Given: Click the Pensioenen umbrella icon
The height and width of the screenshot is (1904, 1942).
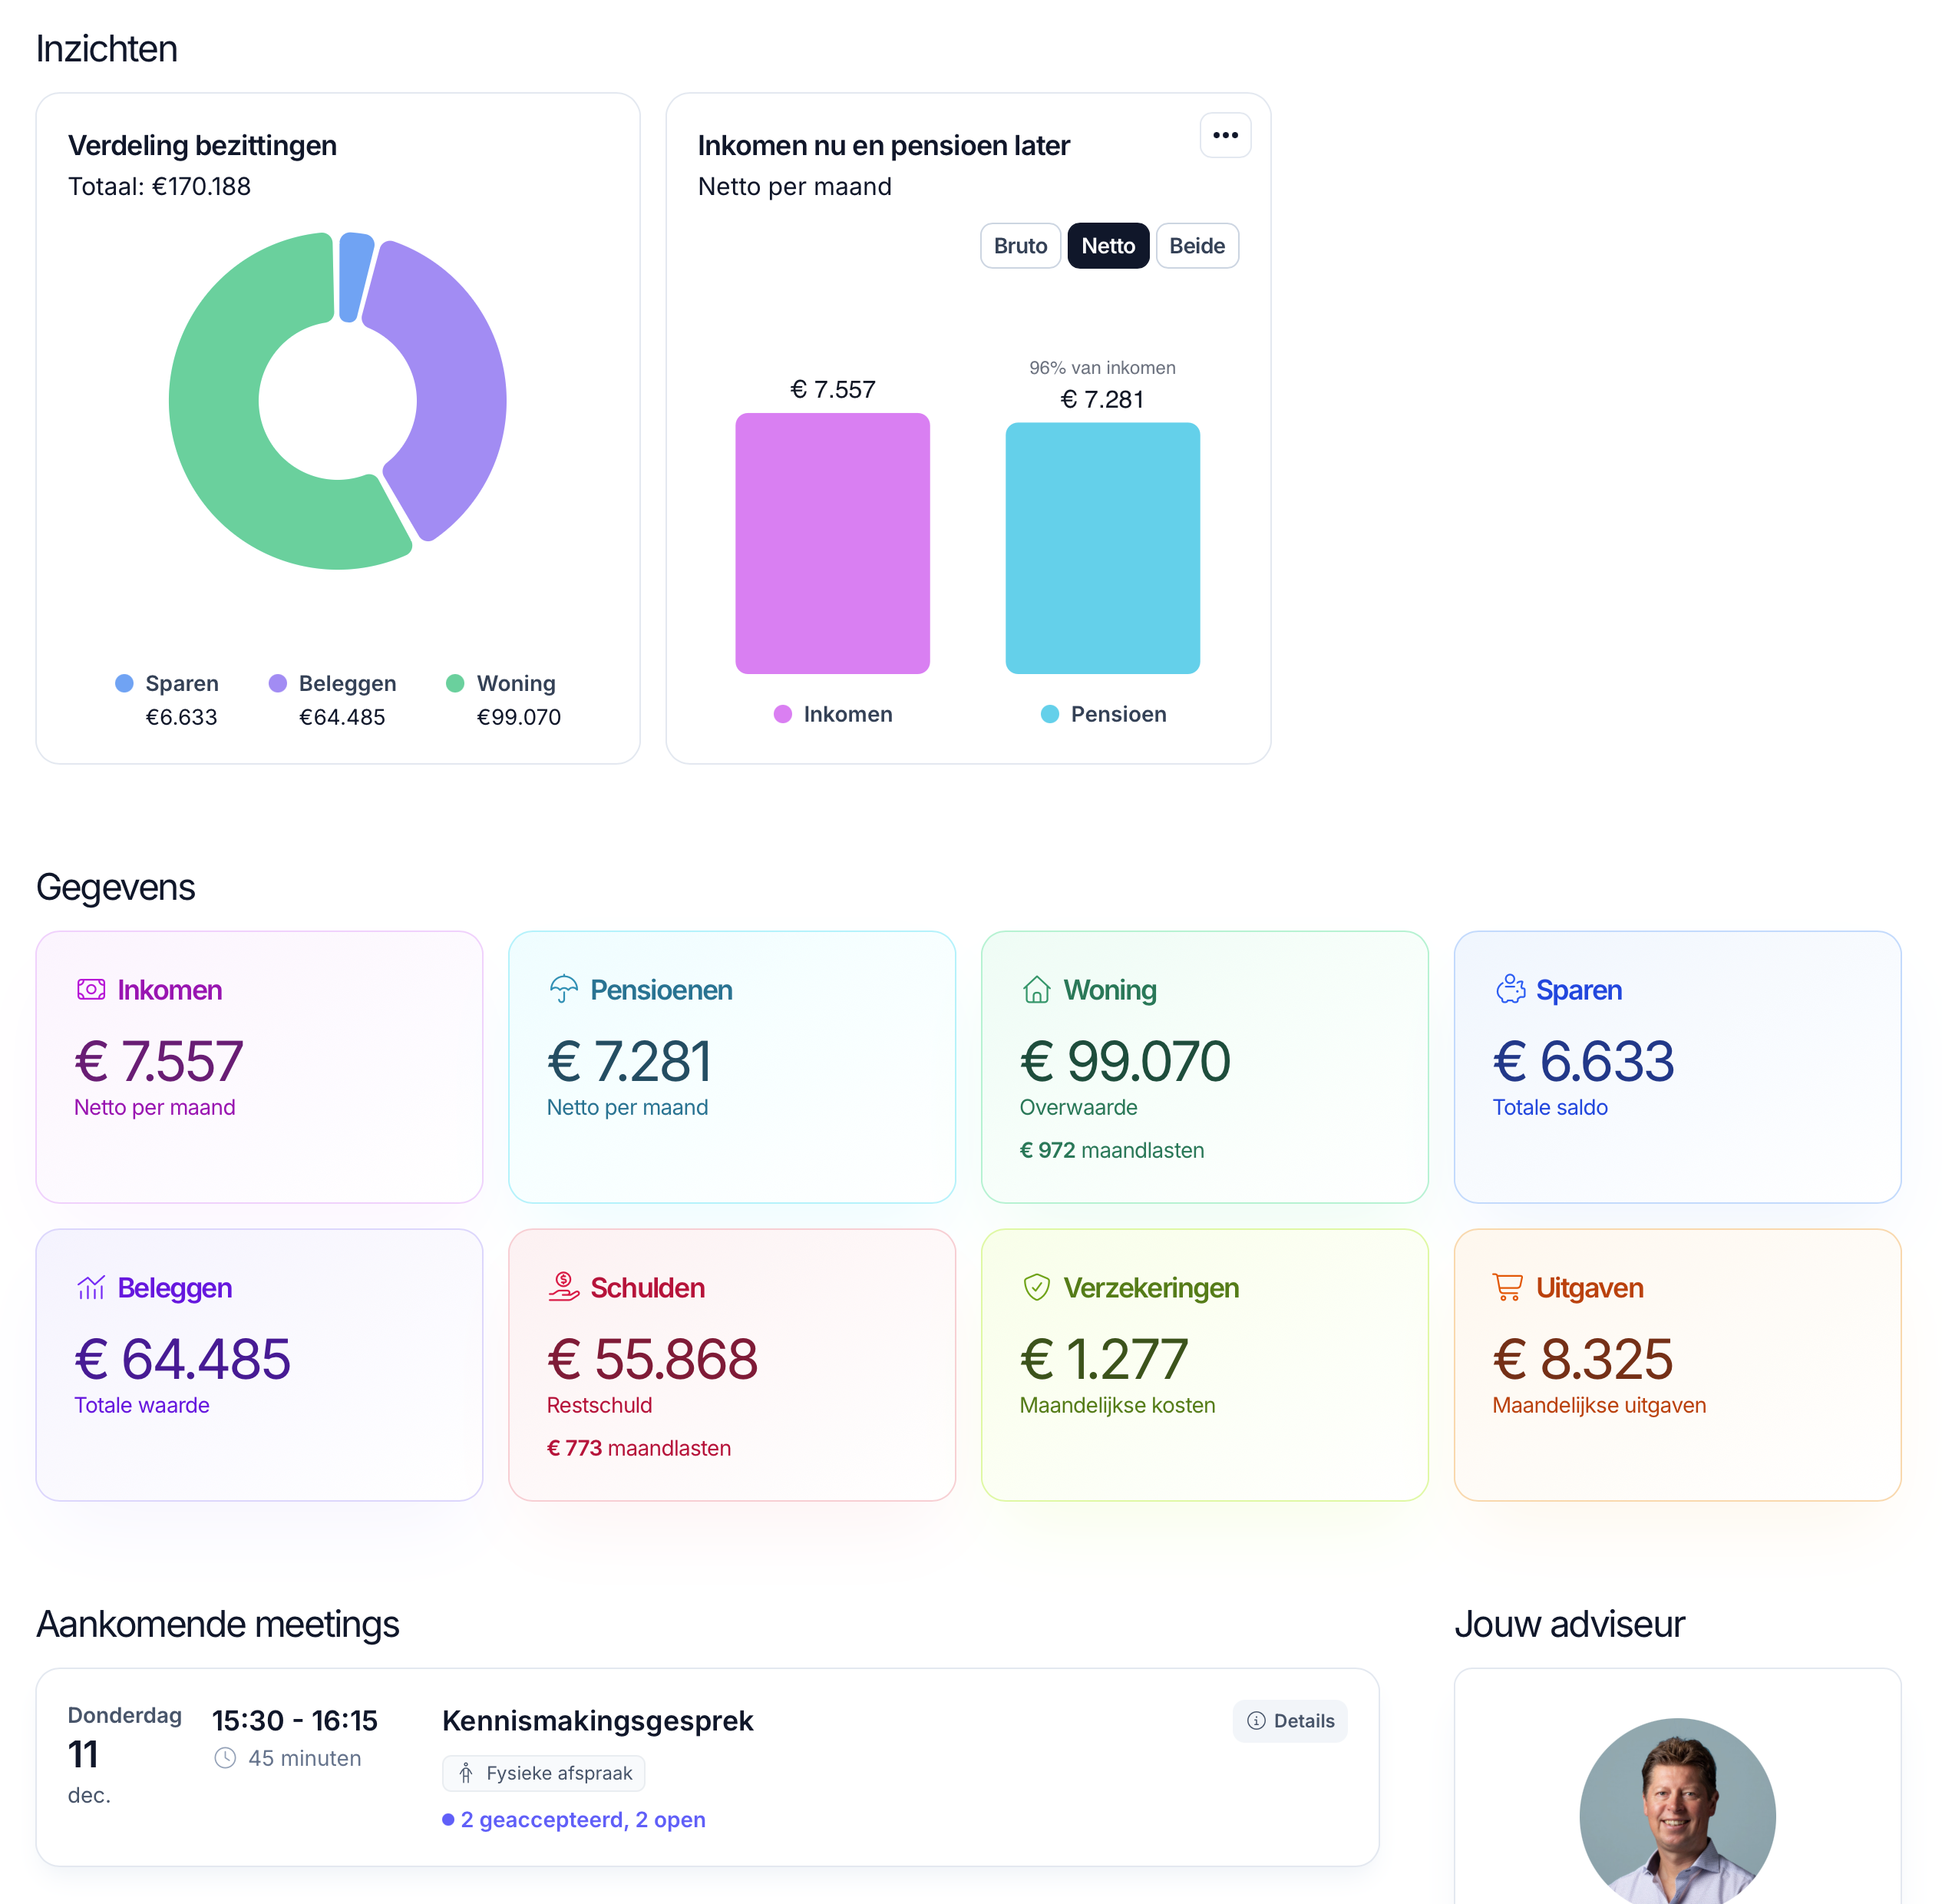Looking at the screenshot, I should coord(564,989).
